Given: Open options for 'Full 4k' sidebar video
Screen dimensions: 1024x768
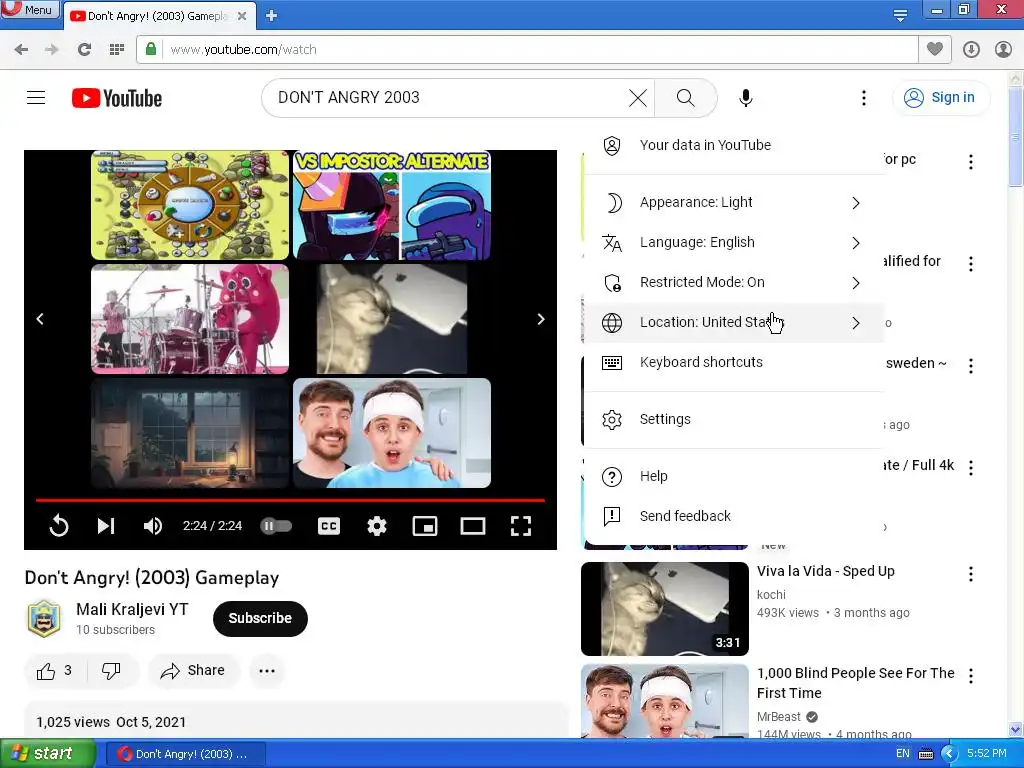Looking at the screenshot, I should click(x=970, y=468).
